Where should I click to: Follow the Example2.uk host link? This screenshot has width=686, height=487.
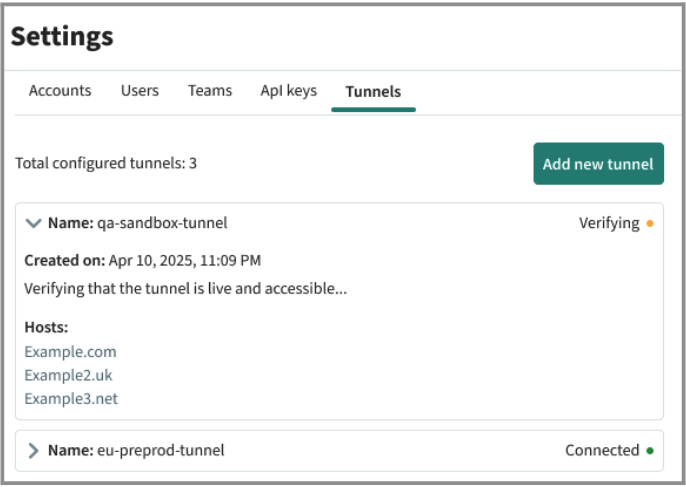(70, 375)
